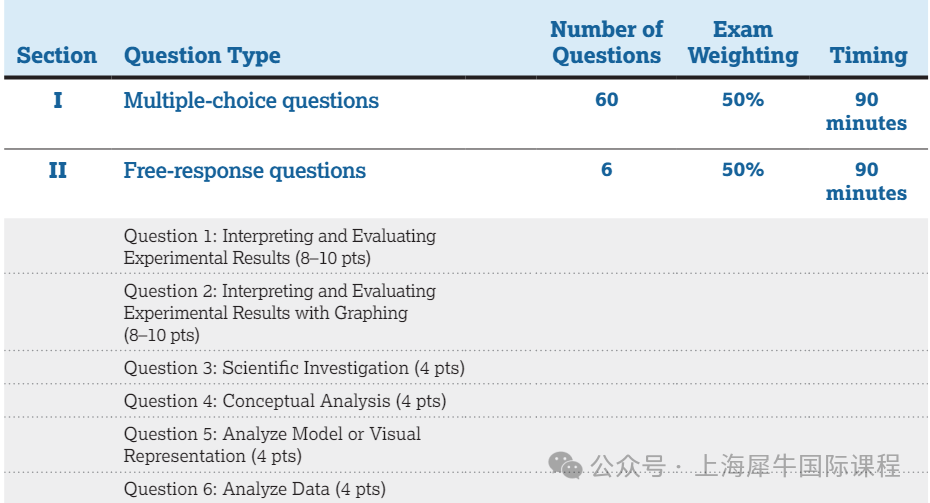Click the Free-response questions row label
Viewport: 930px width, 503px height.
click(x=244, y=171)
